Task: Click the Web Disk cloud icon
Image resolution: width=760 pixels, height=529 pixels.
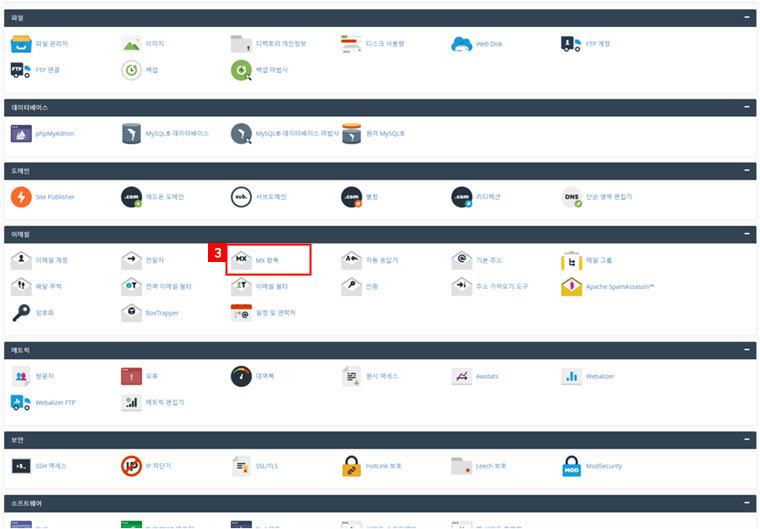Action: 461,44
